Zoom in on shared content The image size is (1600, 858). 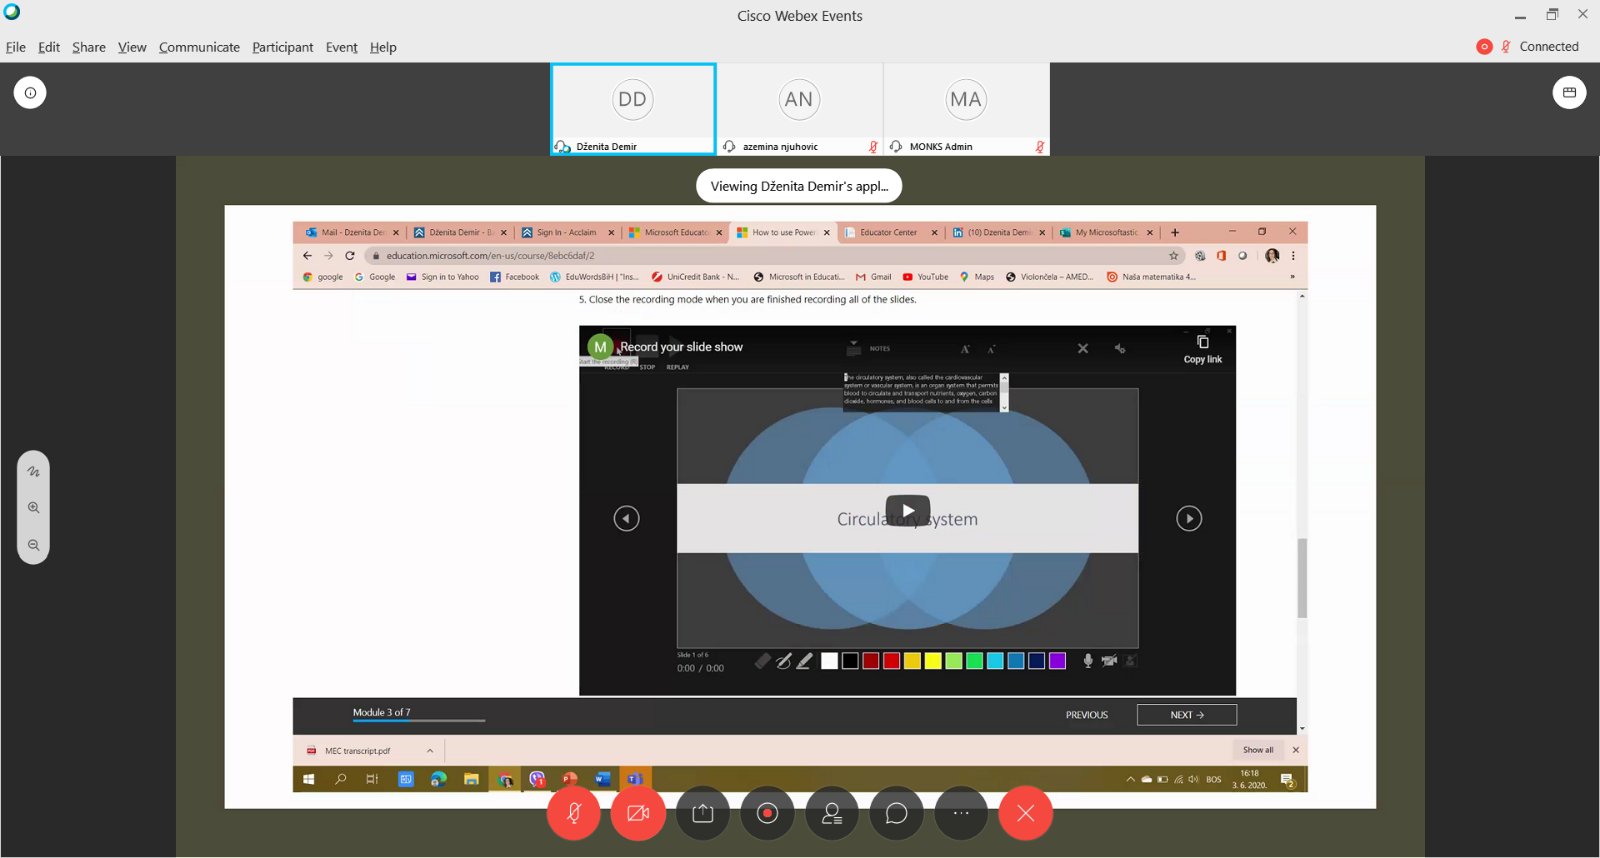[34, 508]
